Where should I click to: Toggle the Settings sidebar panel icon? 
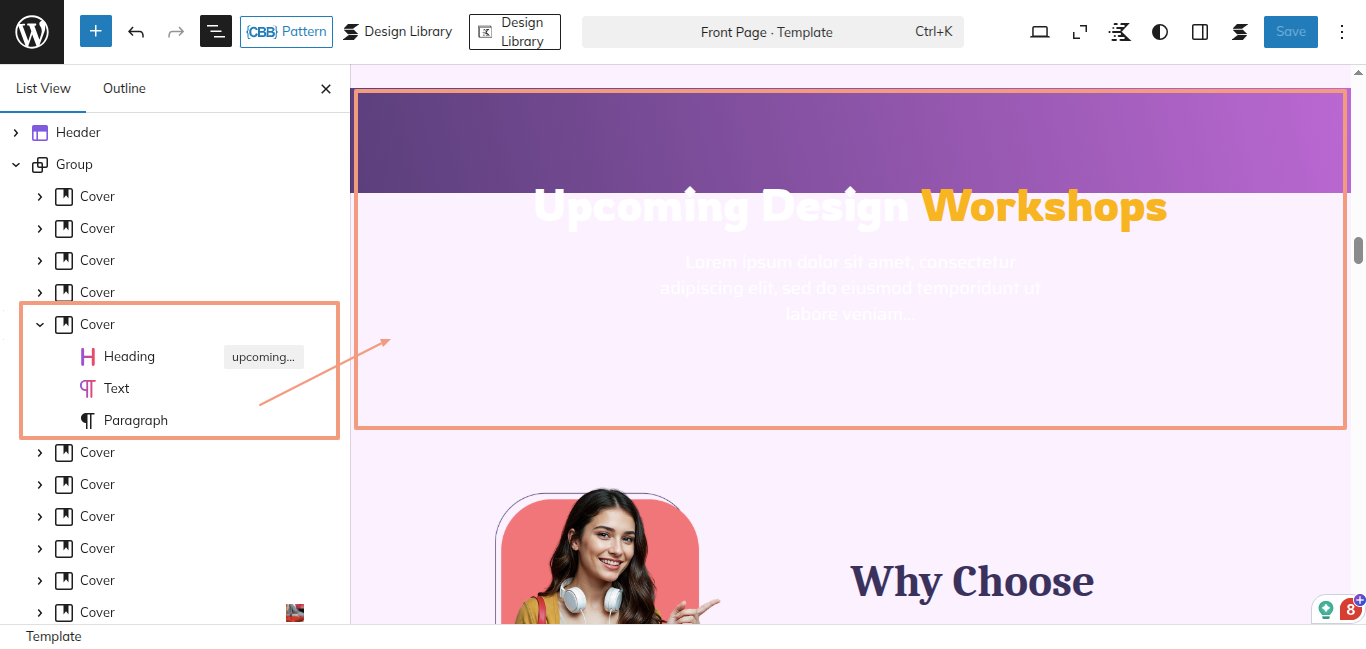[x=1200, y=32]
